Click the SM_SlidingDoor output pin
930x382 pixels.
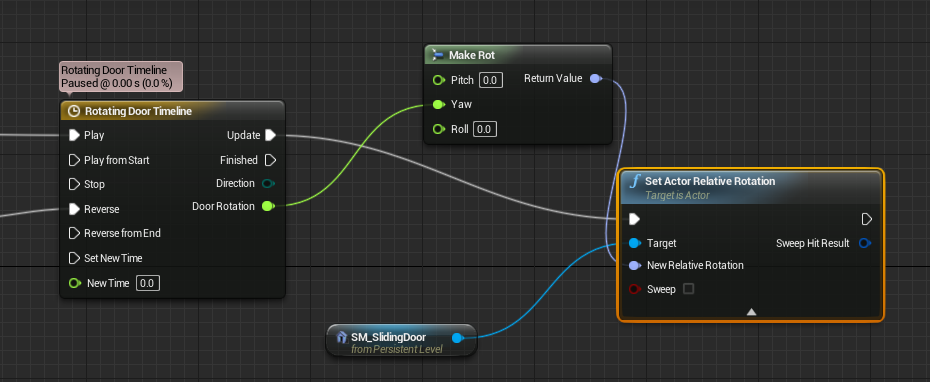[x=457, y=338]
